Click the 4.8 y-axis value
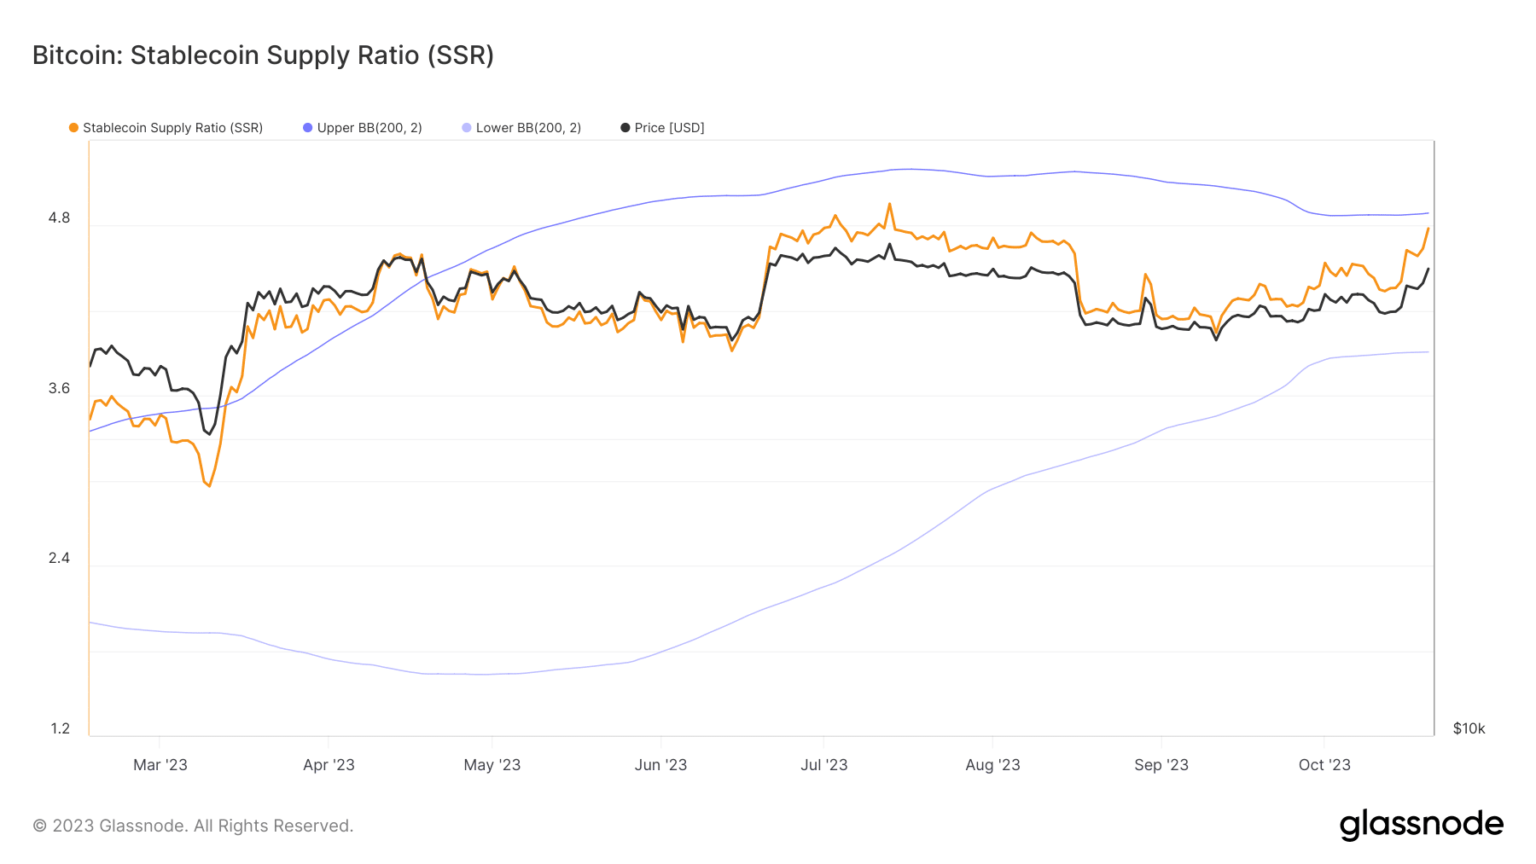This screenshot has height=864, width=1536. click(x=59, y=218)
